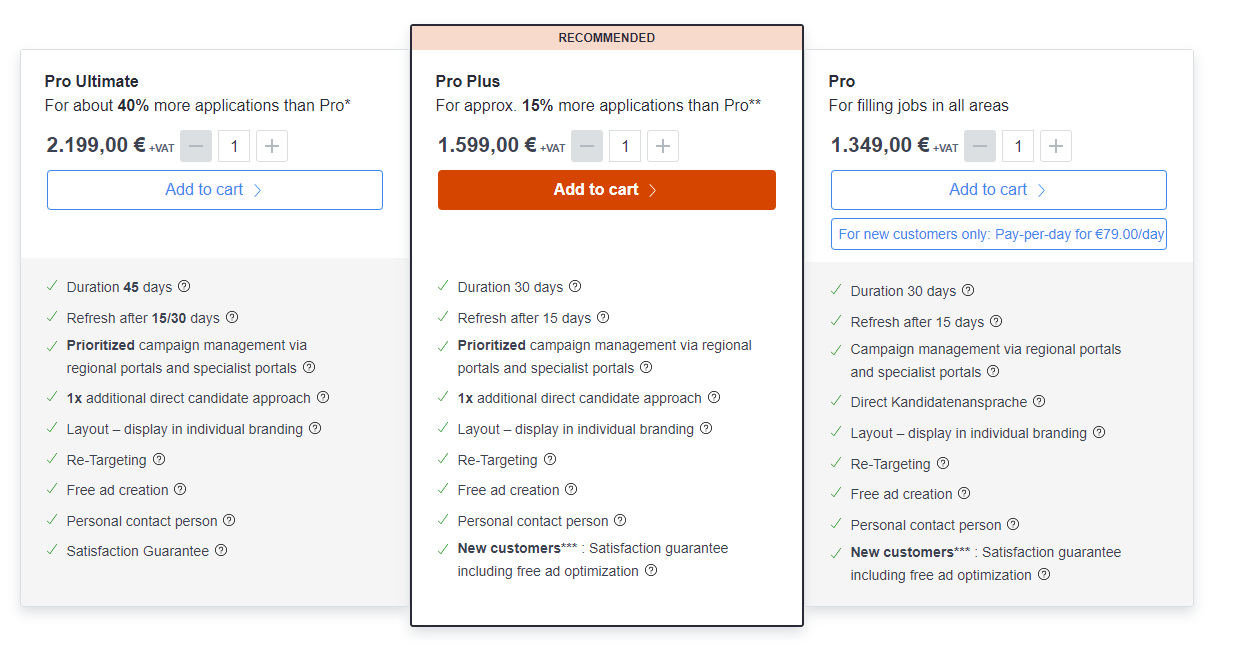The image size is (1245, 661).
Task: Open the New customers satisfaction guarantee tooltip in Pro Plus
Action: pos(651,570)
